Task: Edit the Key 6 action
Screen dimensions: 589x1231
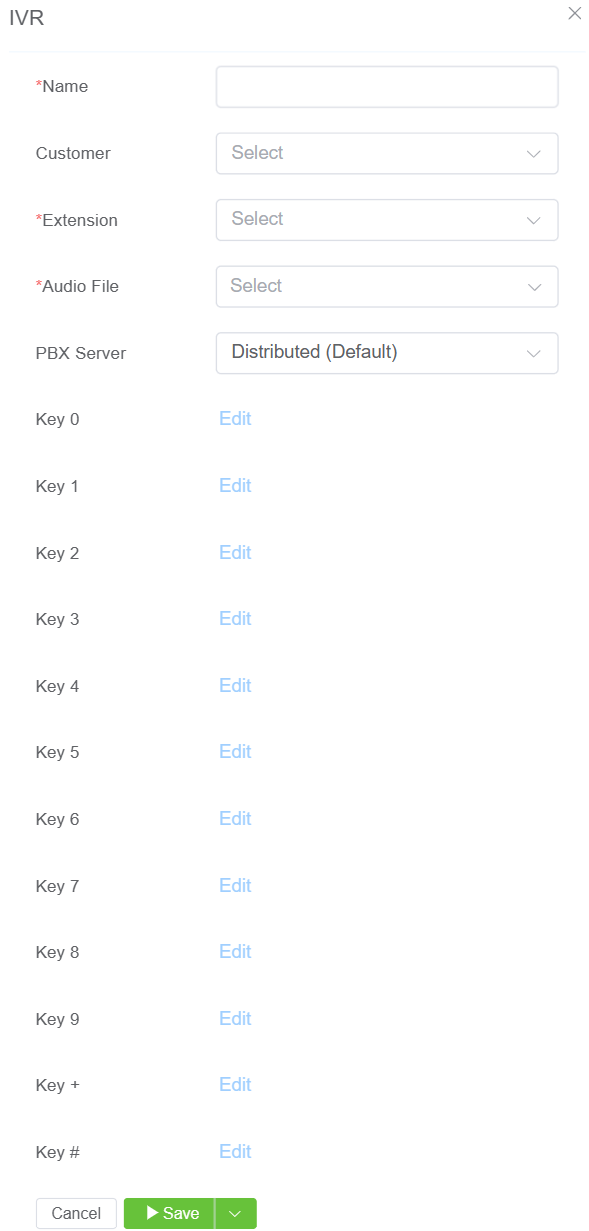Action: (235, 819)
